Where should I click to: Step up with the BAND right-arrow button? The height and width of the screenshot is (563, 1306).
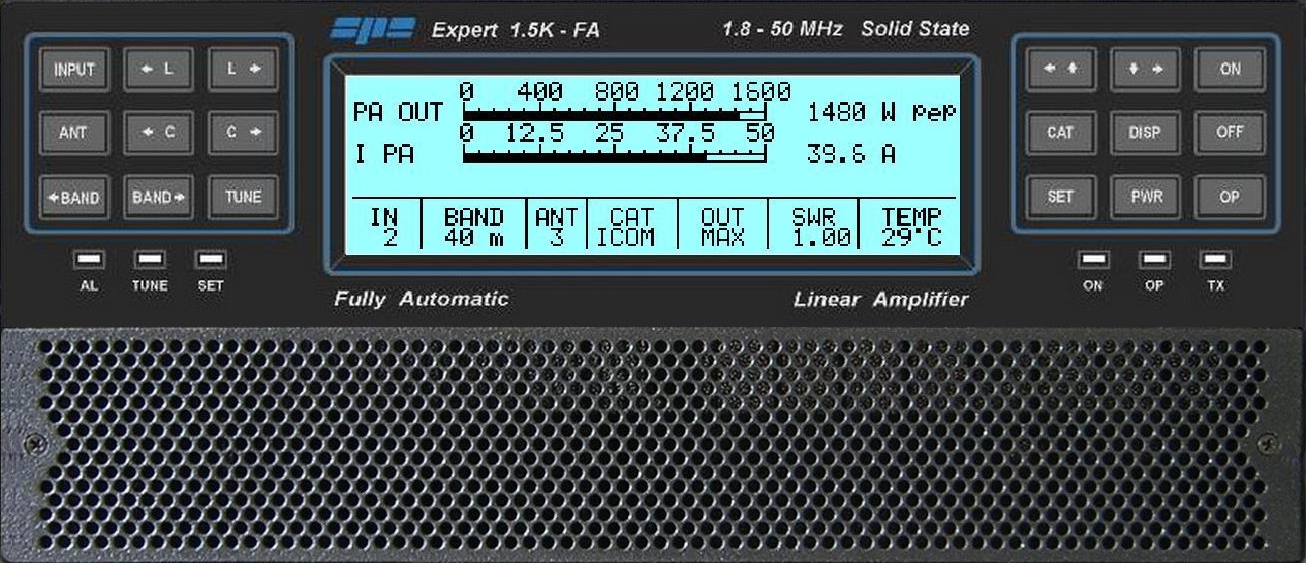click(158, 197)
